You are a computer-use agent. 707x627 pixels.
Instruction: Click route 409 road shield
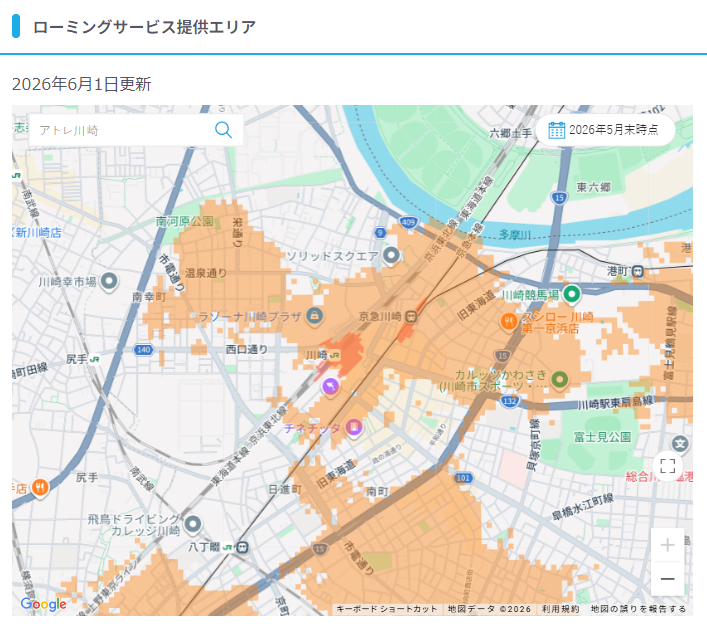408,222
